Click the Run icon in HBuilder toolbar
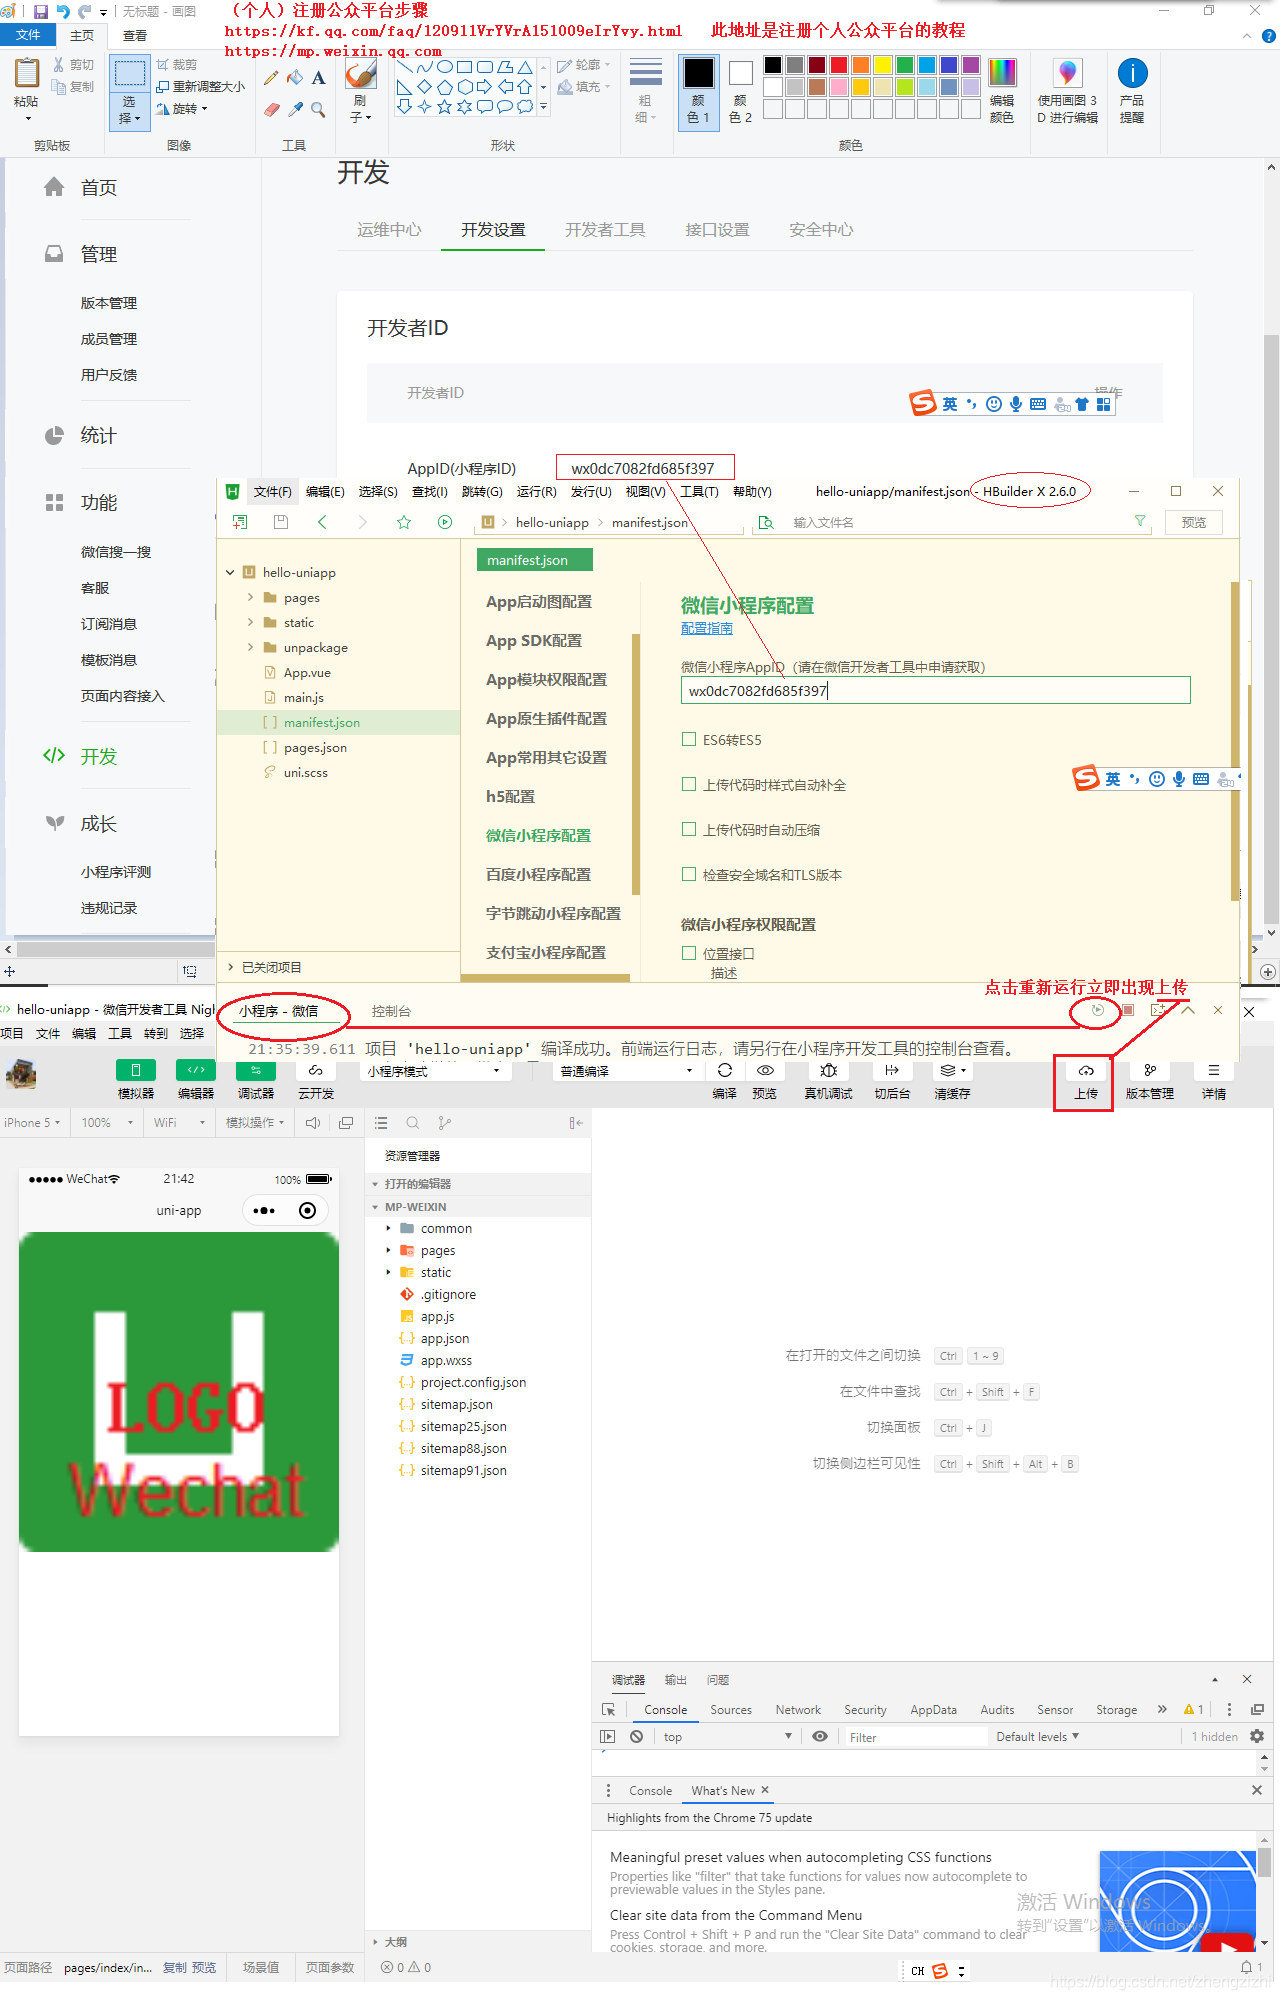Screen dimensions: 1280x2000 click(445, 522)
